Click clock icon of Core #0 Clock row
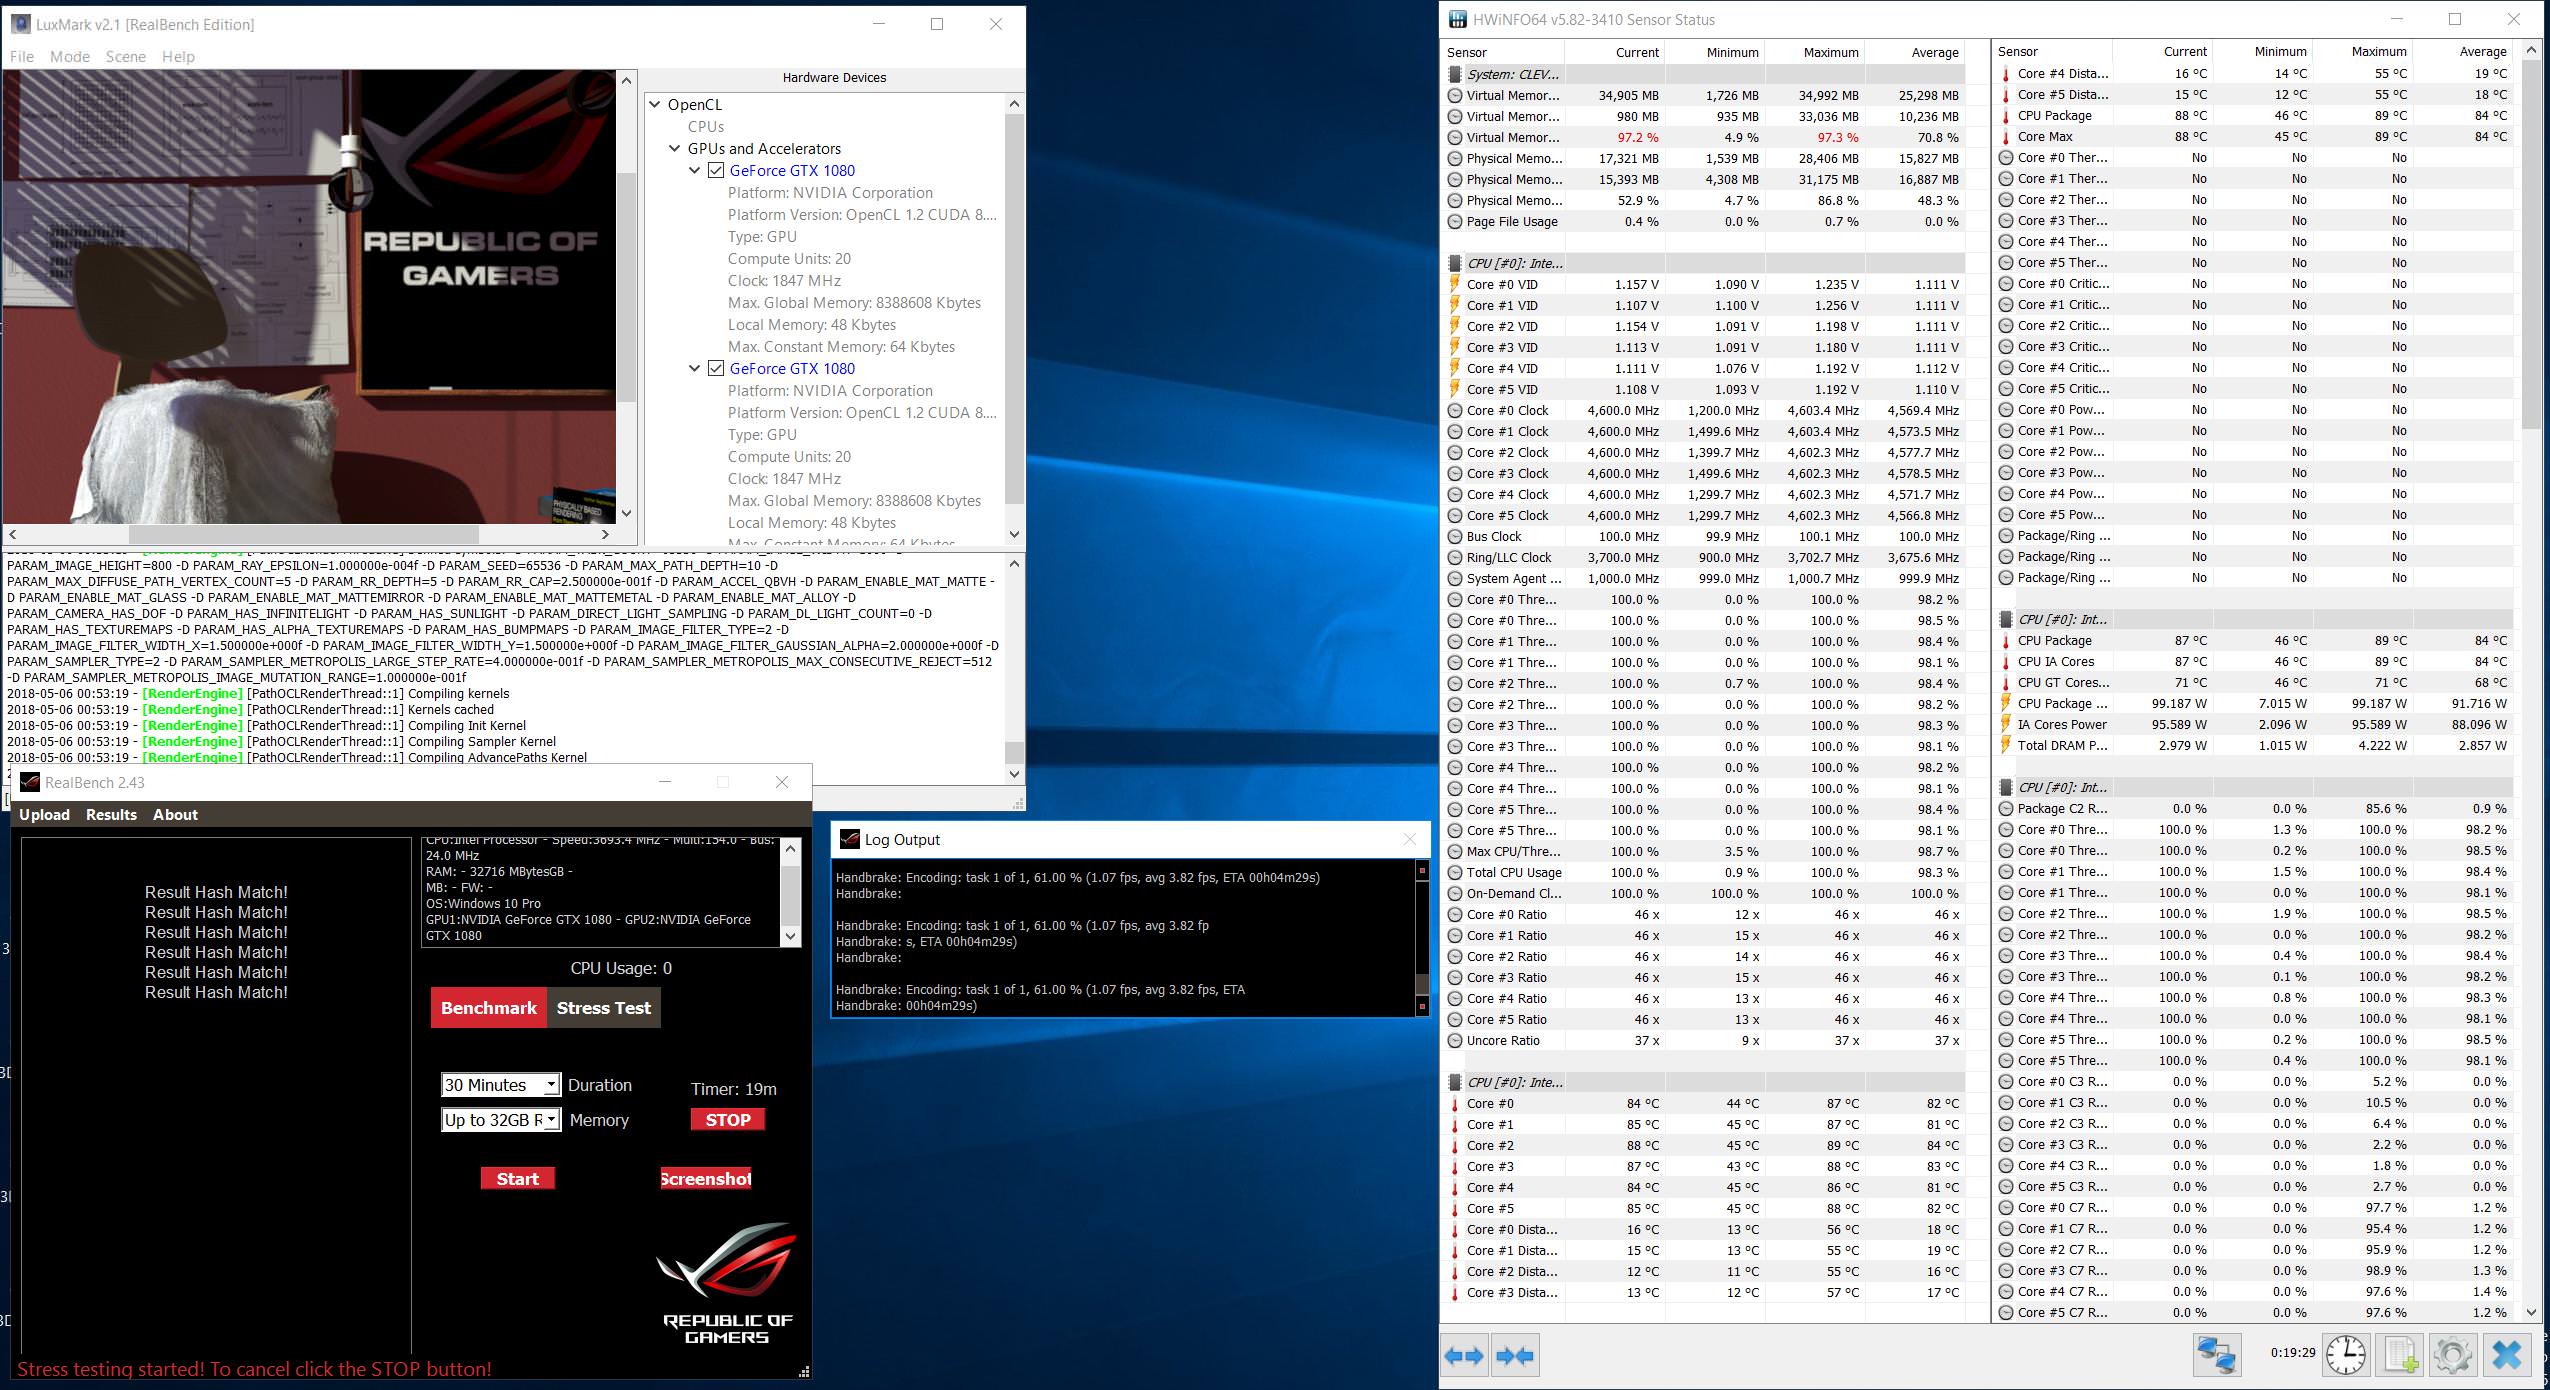 (1455, 410)
